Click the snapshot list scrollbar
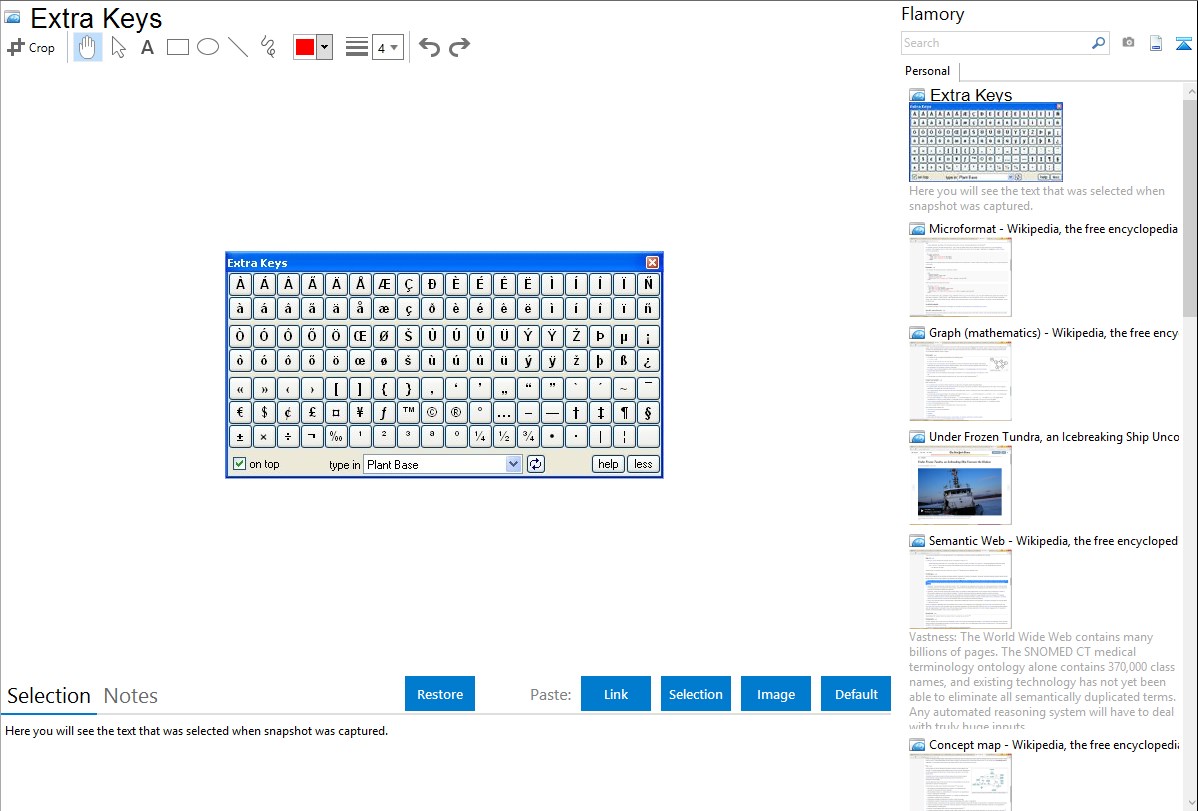This screenshot has width=1198, height=811. pos(1190,206)
